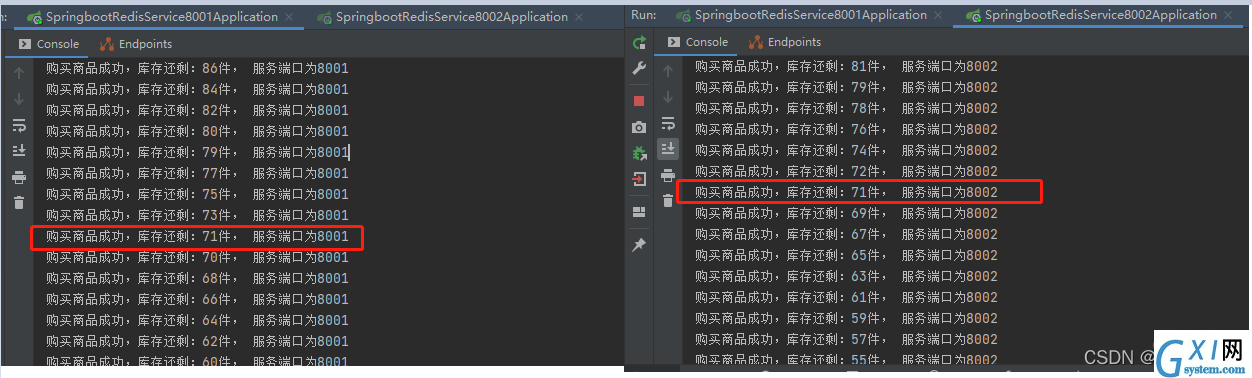Clear right console with trash icon

(x=668, y=201)
